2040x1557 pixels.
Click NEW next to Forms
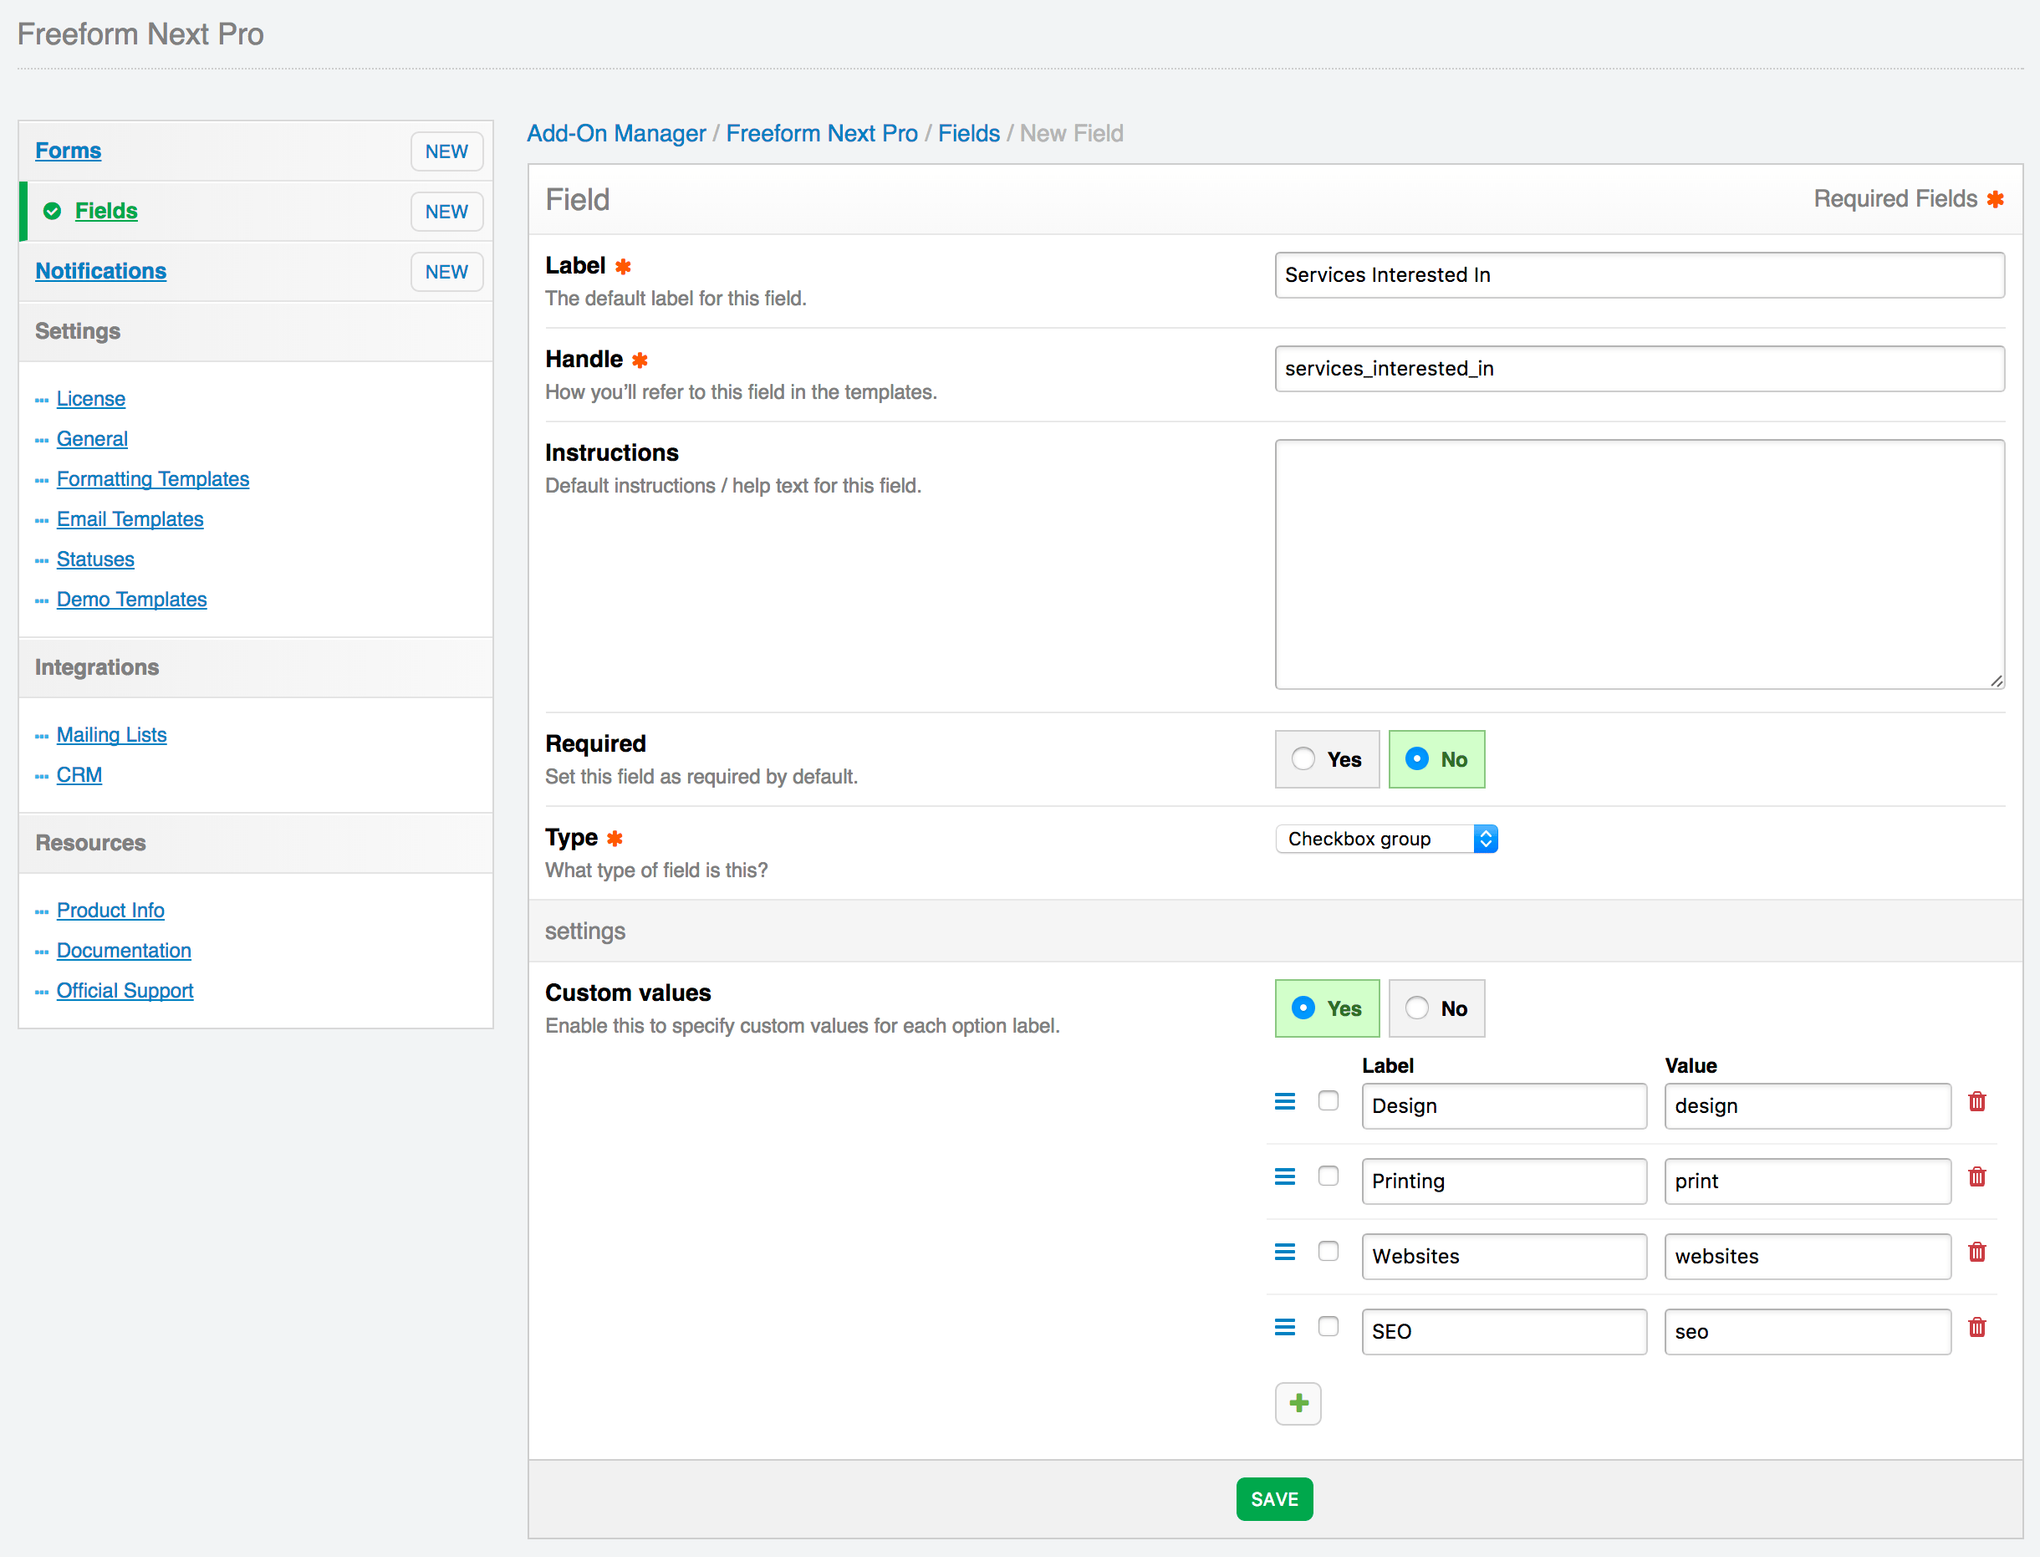tap(446, 151)
